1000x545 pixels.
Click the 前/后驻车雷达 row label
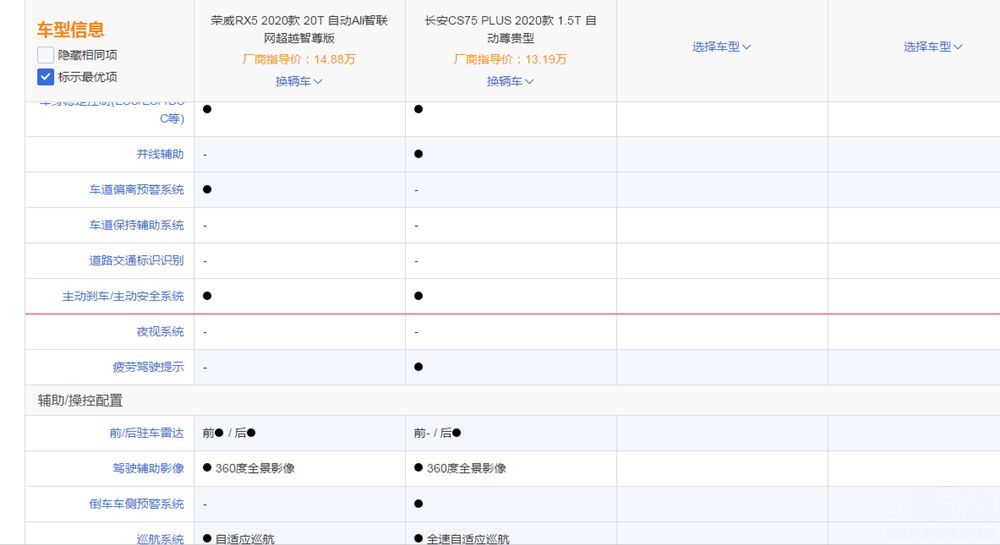[147, 433]
